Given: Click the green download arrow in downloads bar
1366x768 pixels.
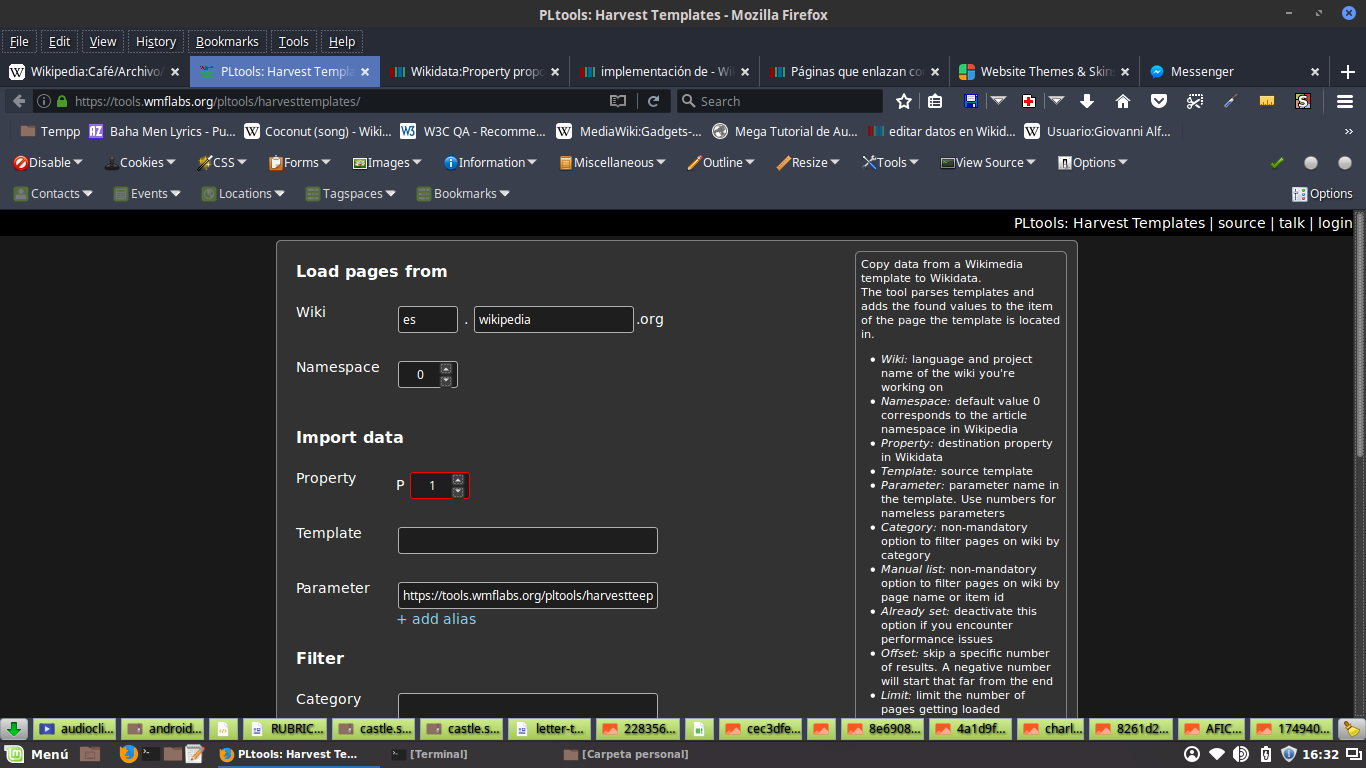Looking at the screenshot, I should (x=14, y=729).
